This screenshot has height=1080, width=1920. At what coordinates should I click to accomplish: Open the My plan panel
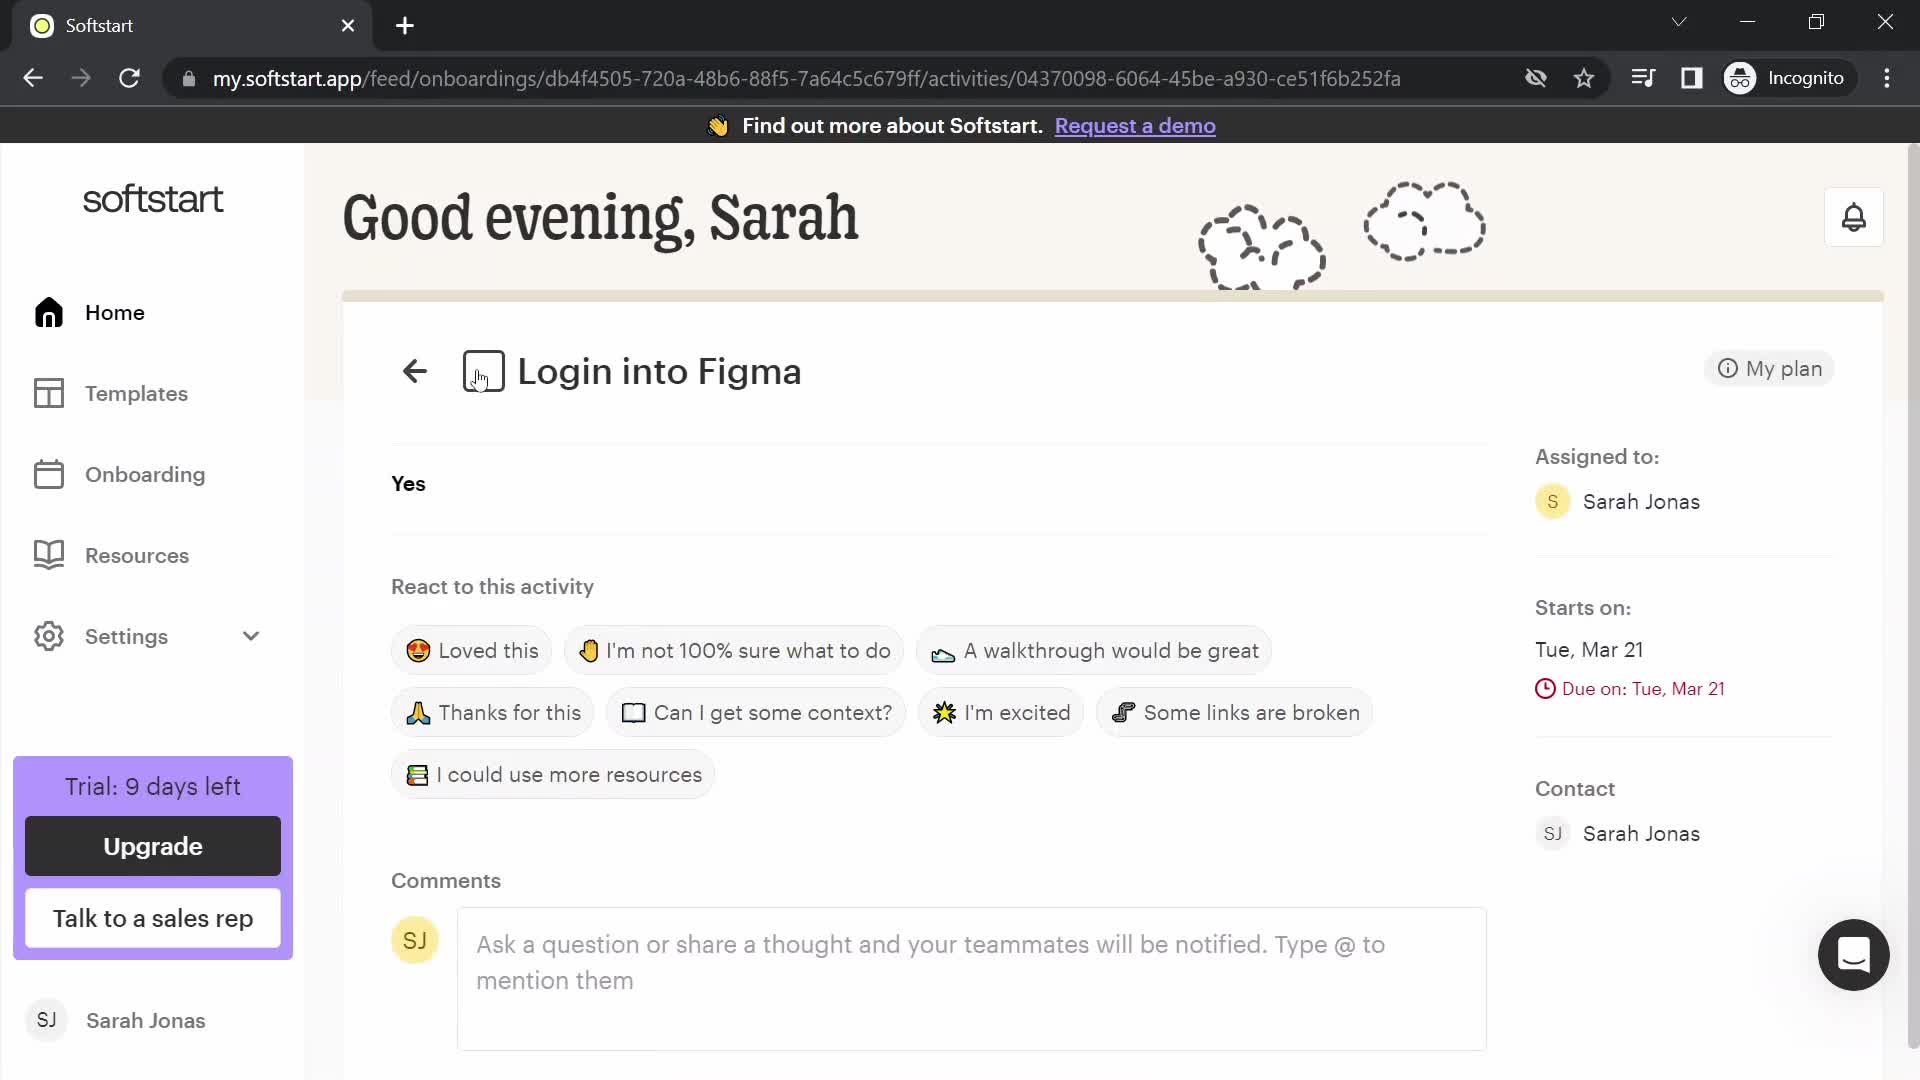(1774, 369)
